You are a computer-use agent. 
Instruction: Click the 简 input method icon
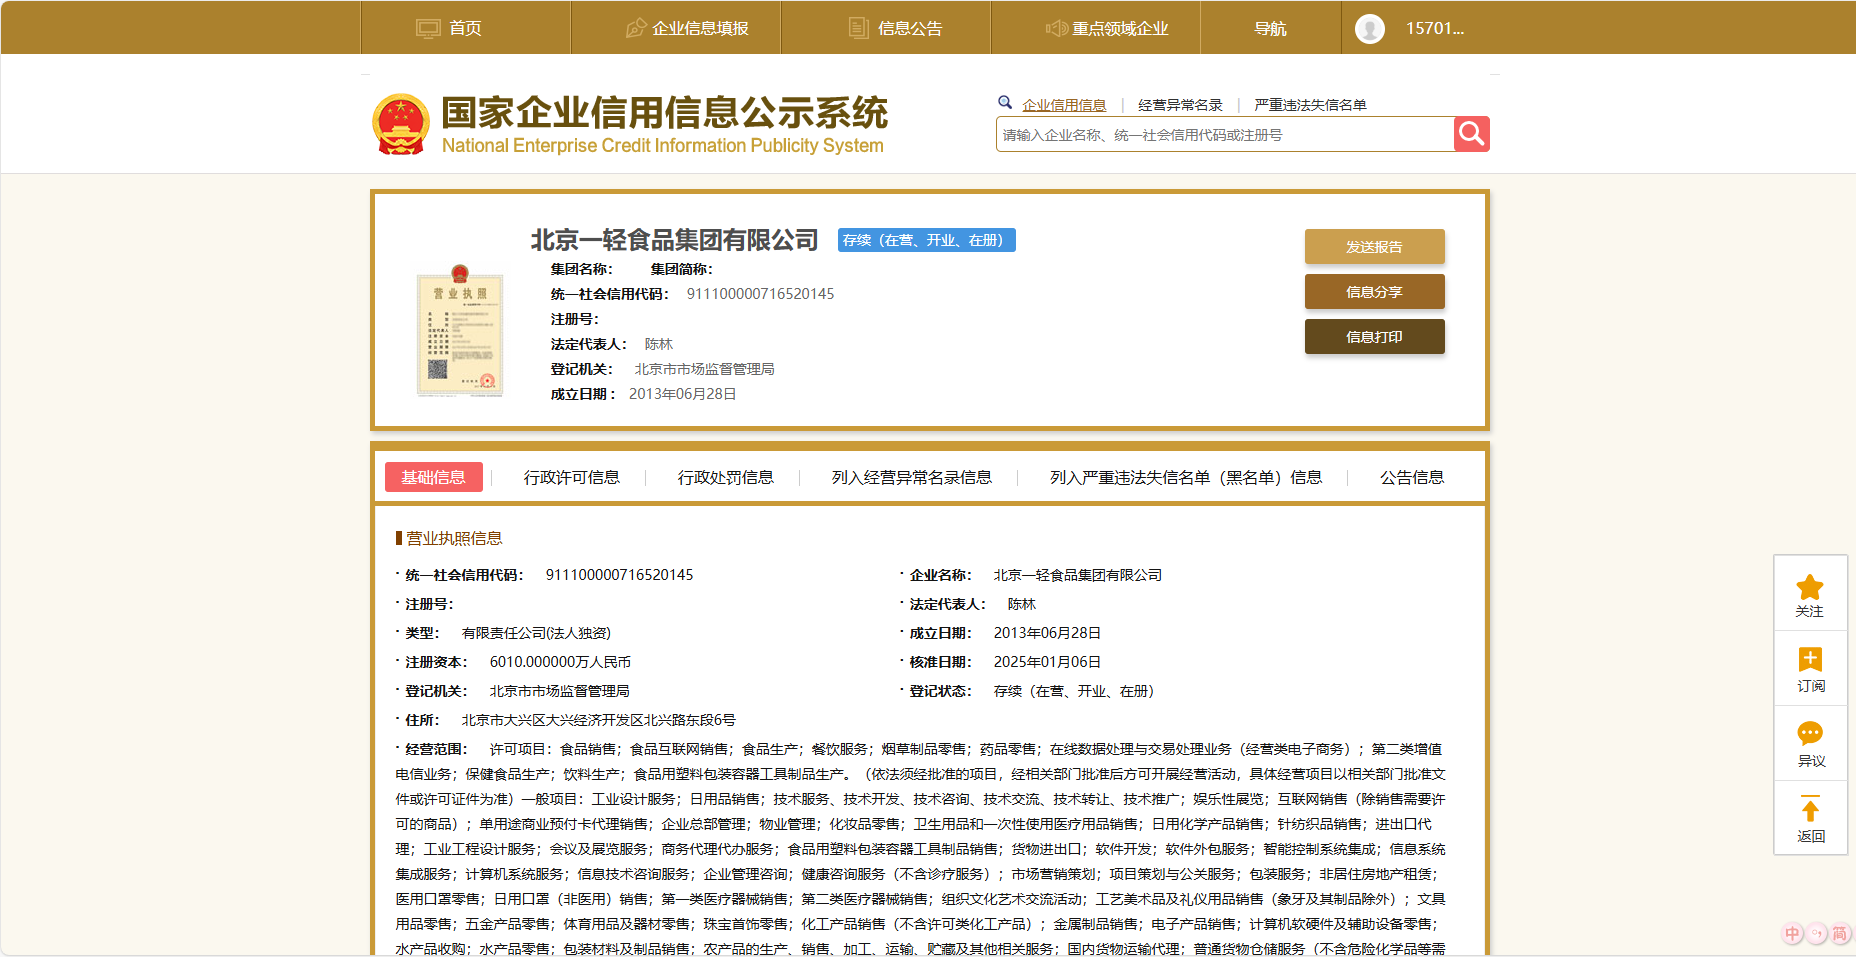coord(1840,934)
